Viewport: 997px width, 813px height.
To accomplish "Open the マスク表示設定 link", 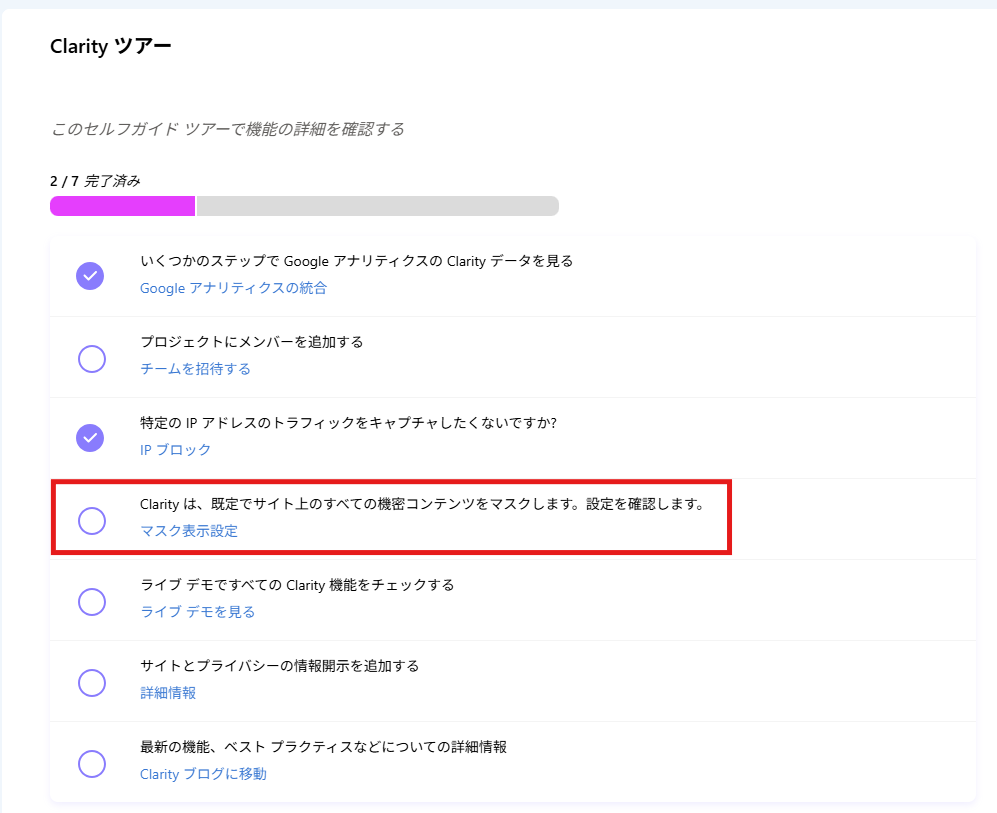I will [x=189, y=531].
